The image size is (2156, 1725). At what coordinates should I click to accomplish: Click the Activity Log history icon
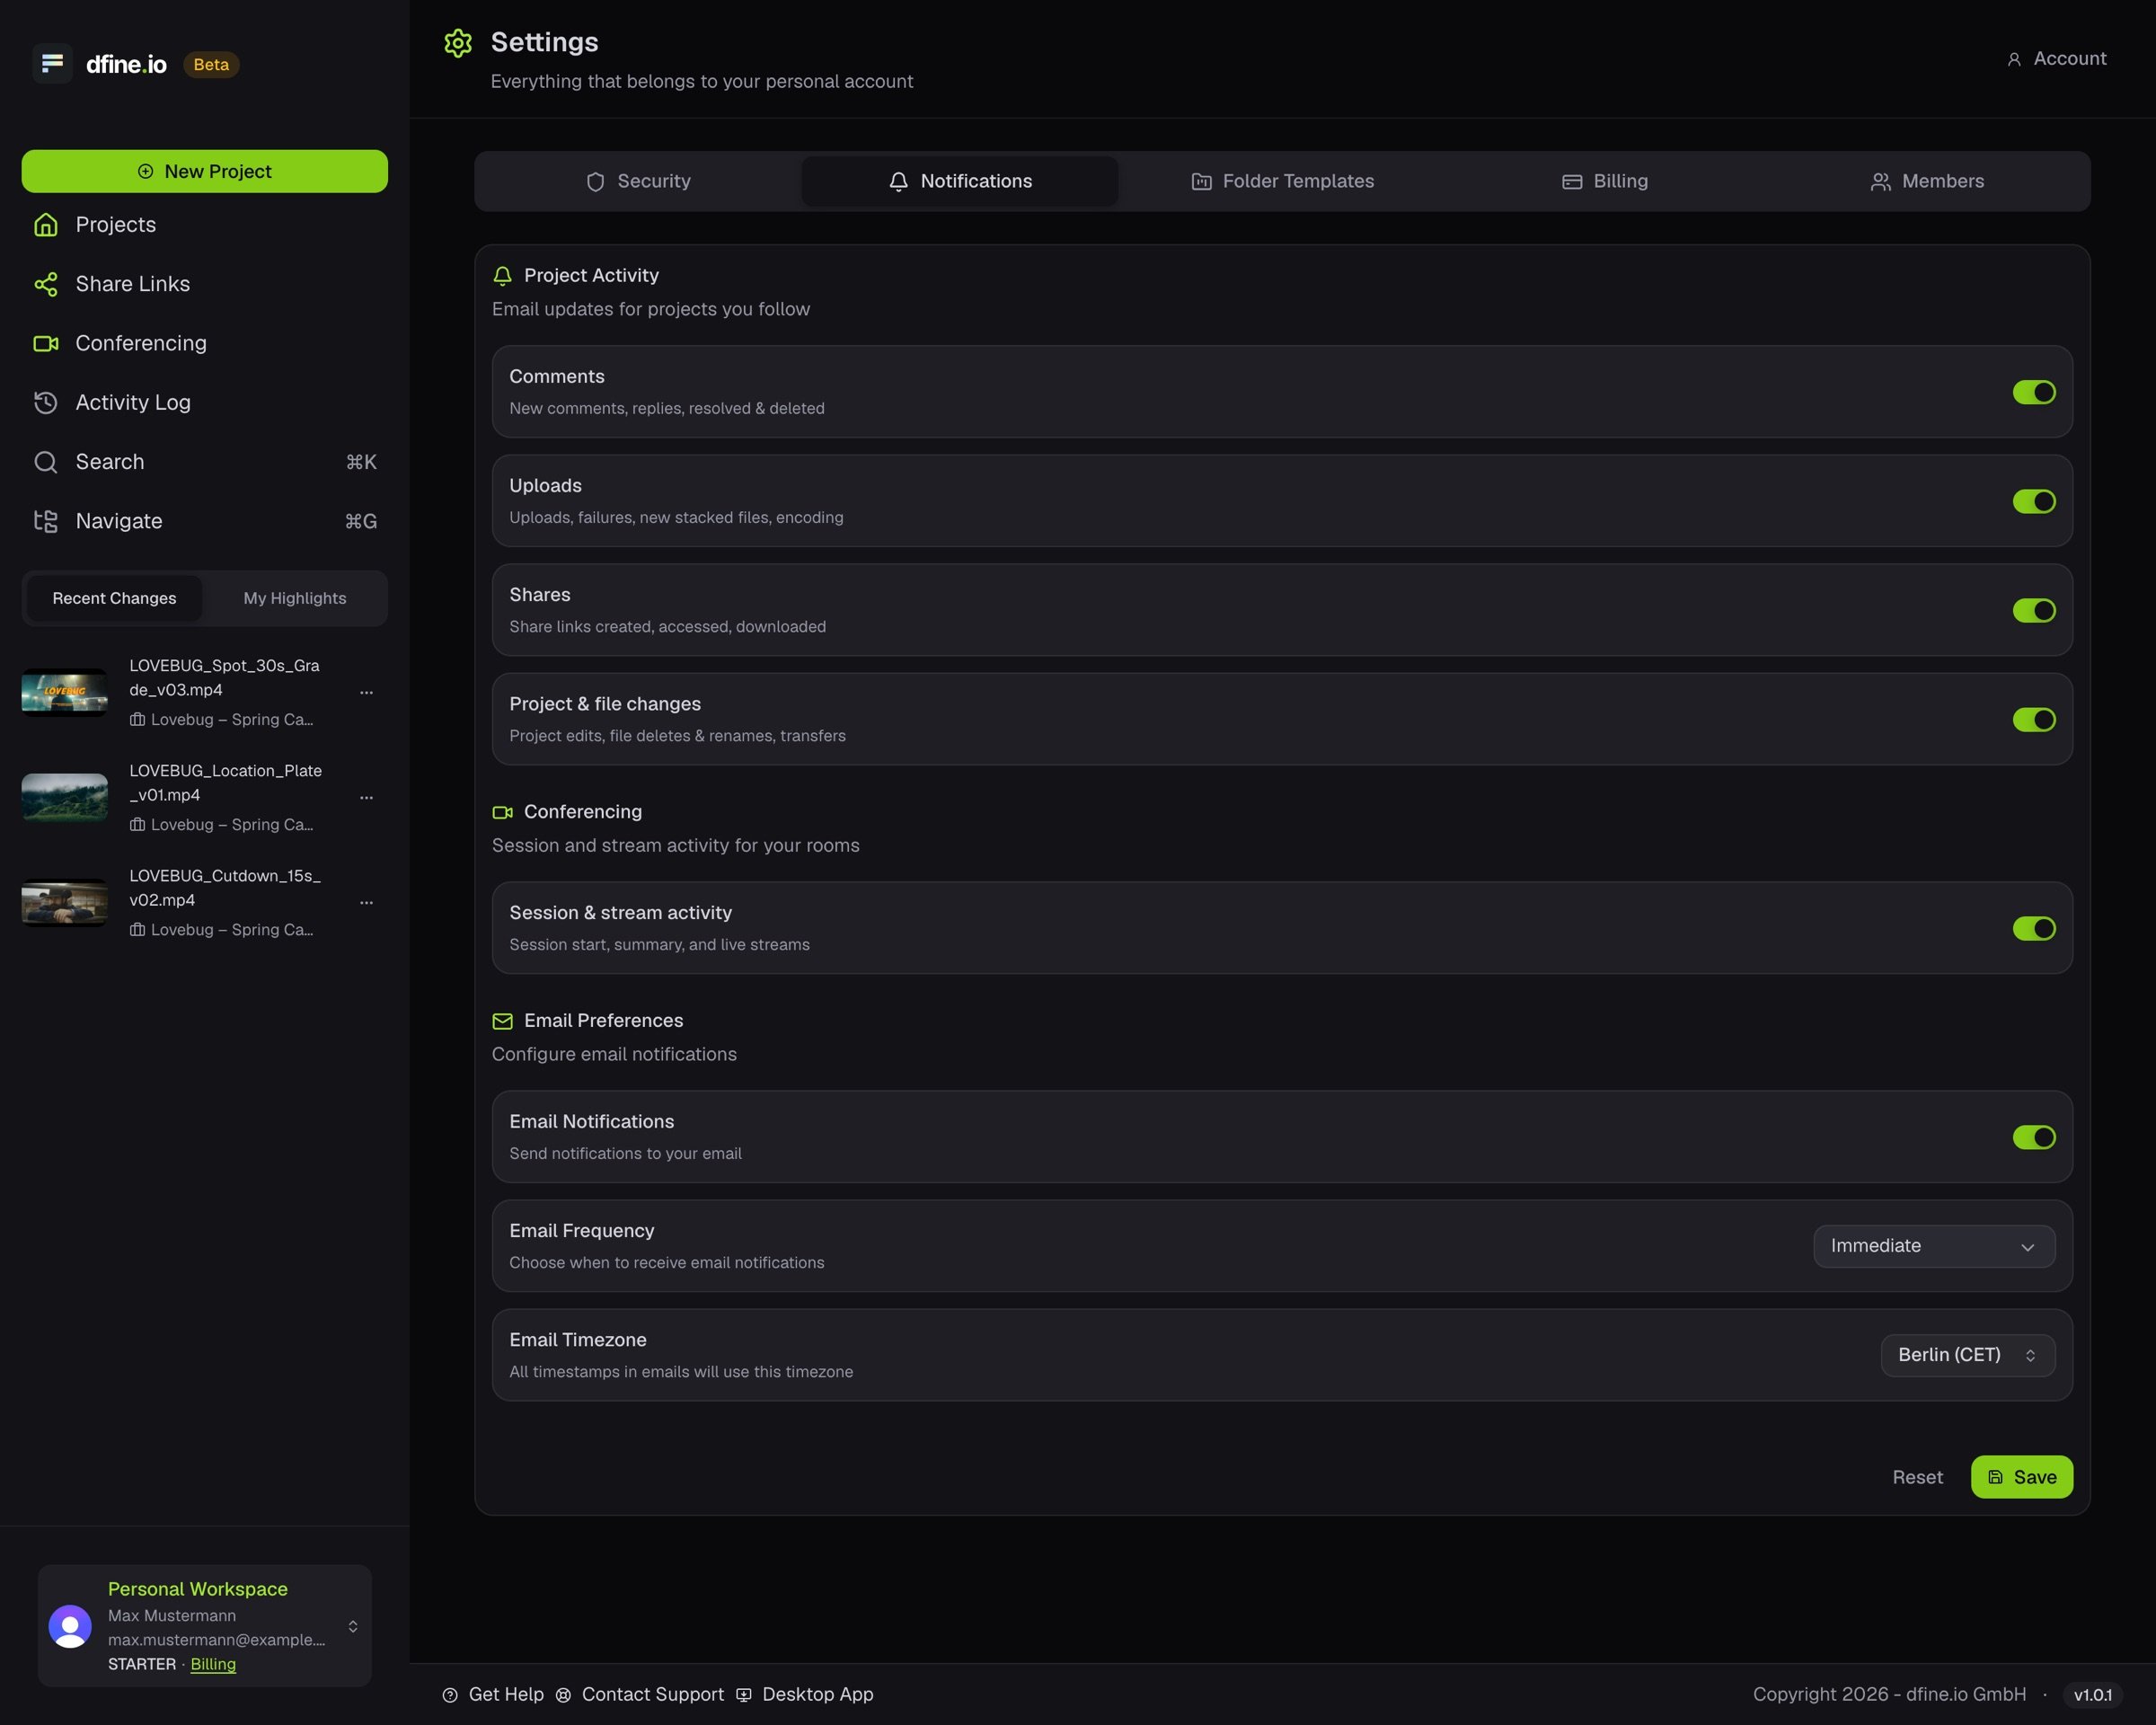point(46,402)
